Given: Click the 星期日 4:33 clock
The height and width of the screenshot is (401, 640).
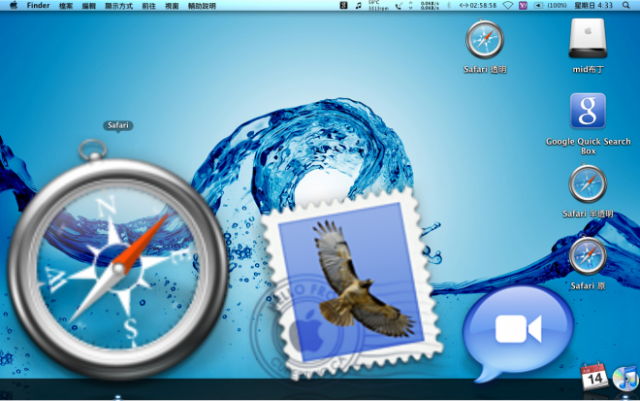Looking at the screenshot, I should coord(593,5).
